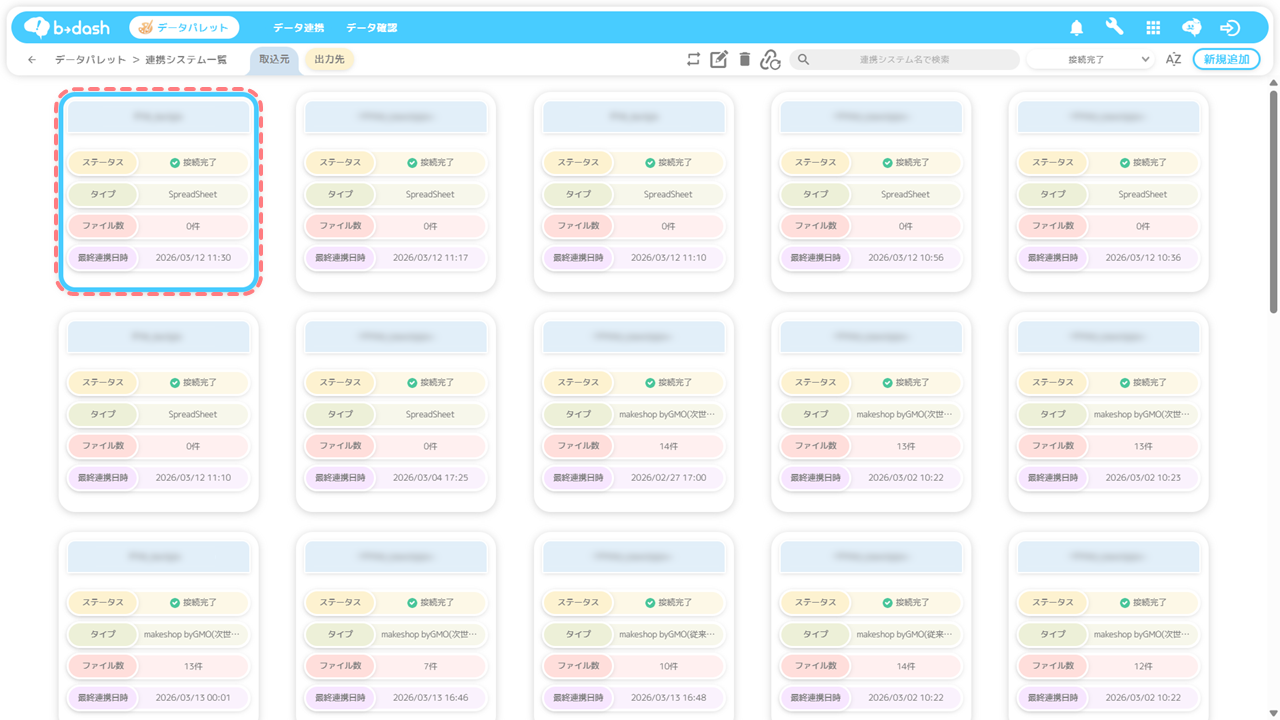Click the vertical scrollbar on the right

(x=1273, y=200)
